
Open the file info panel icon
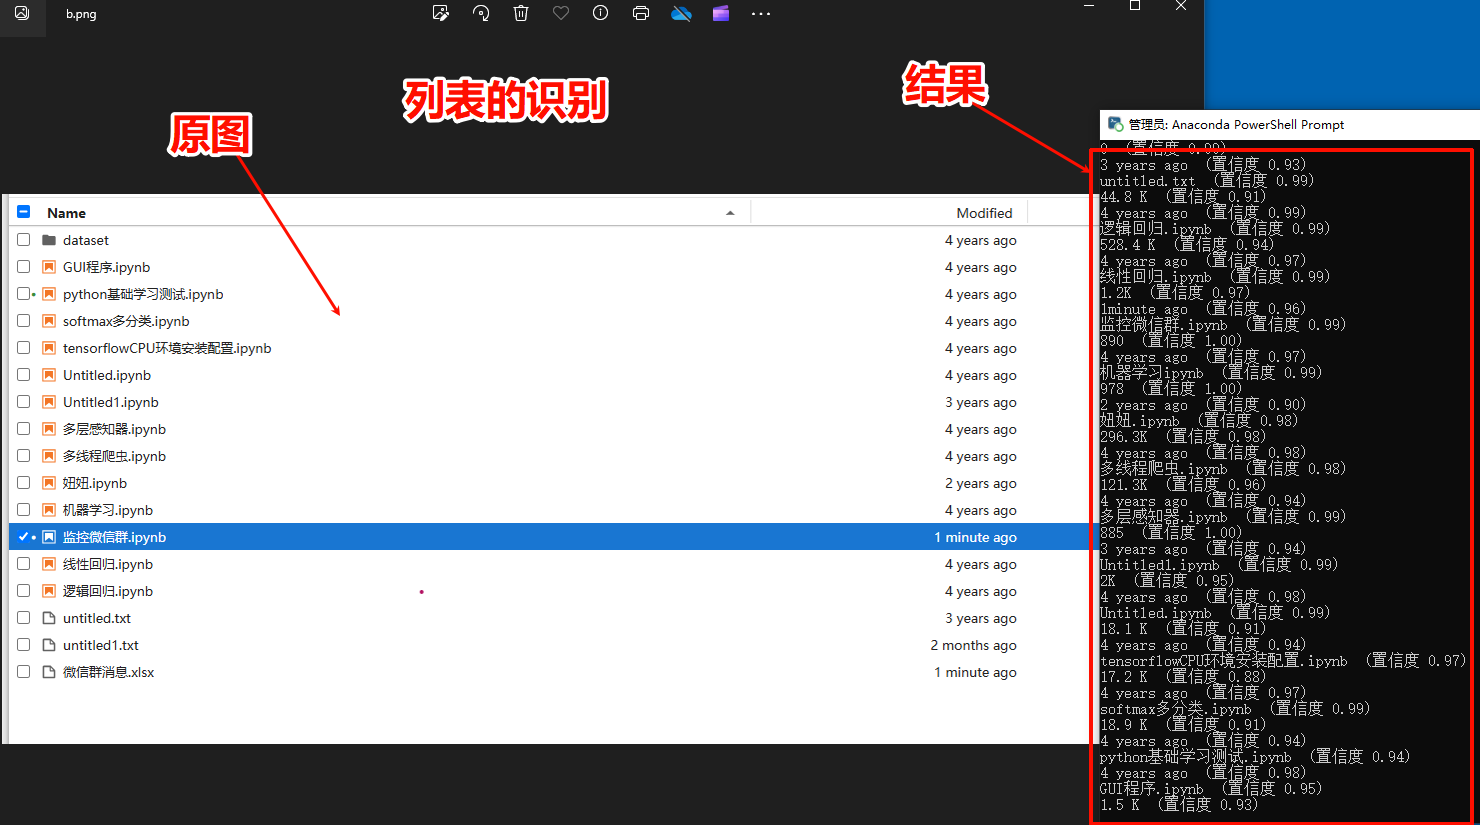(600, 13)
